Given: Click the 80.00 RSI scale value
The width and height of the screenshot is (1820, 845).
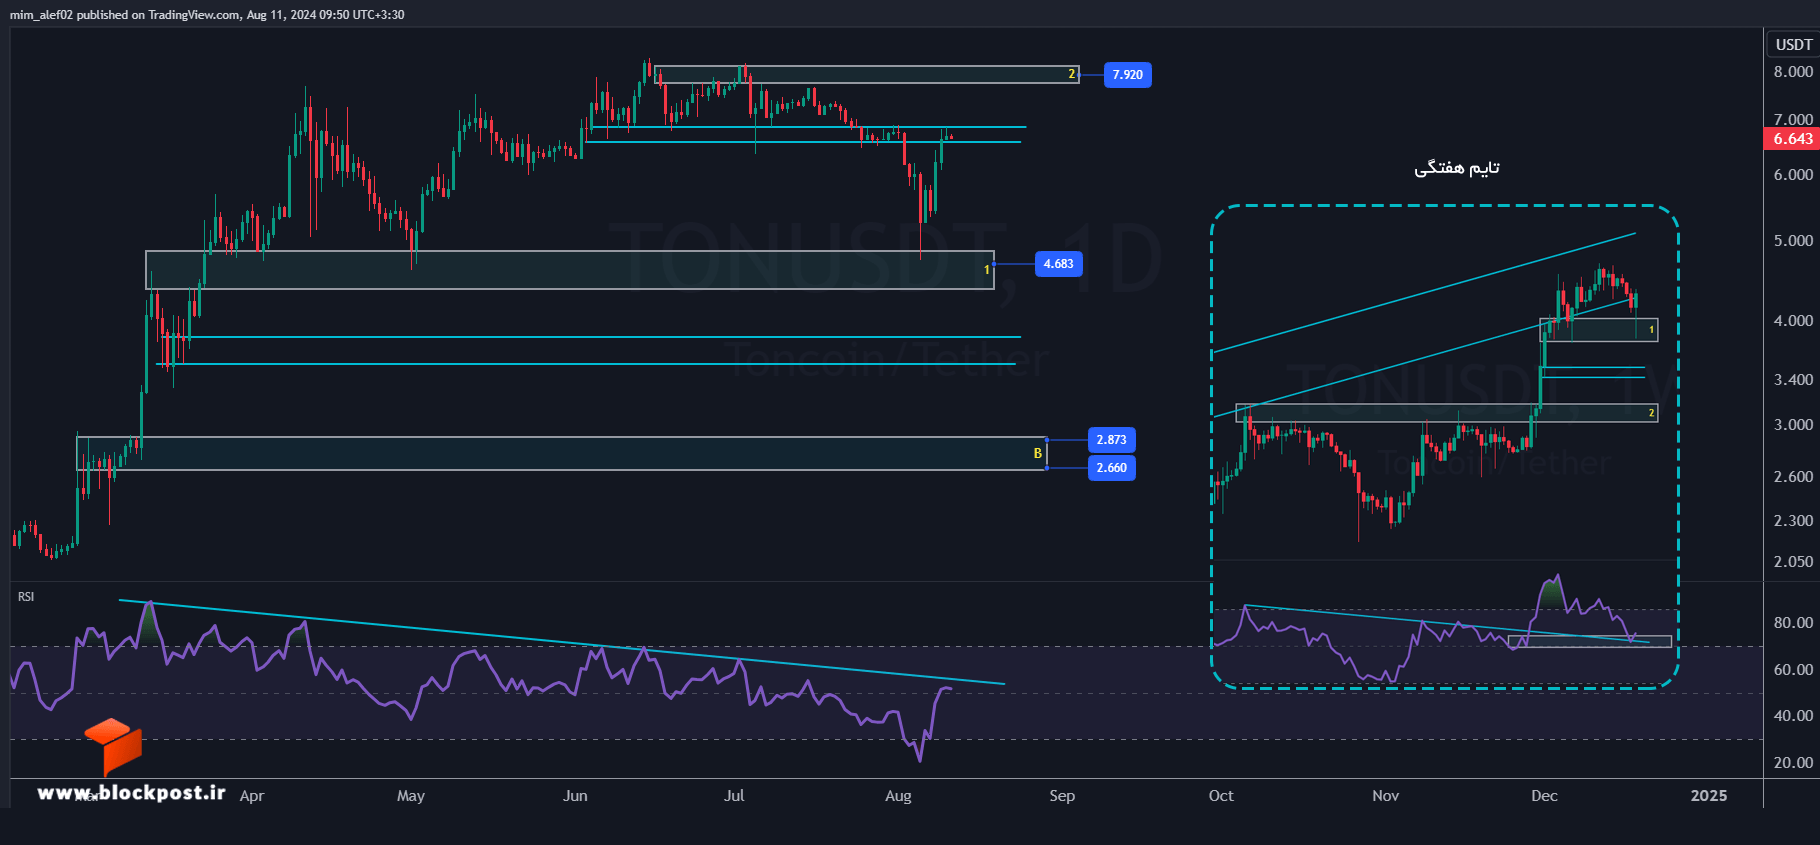Looking at the screenshot, I should (x=1793, y=623).
